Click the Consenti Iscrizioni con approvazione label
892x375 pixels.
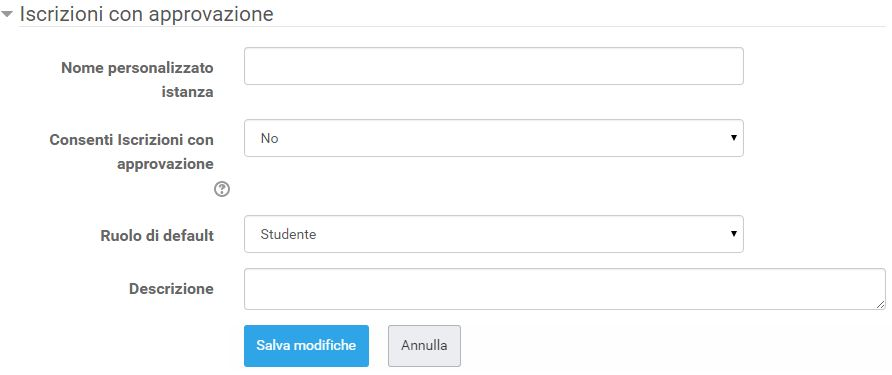(x=131, y=152)
